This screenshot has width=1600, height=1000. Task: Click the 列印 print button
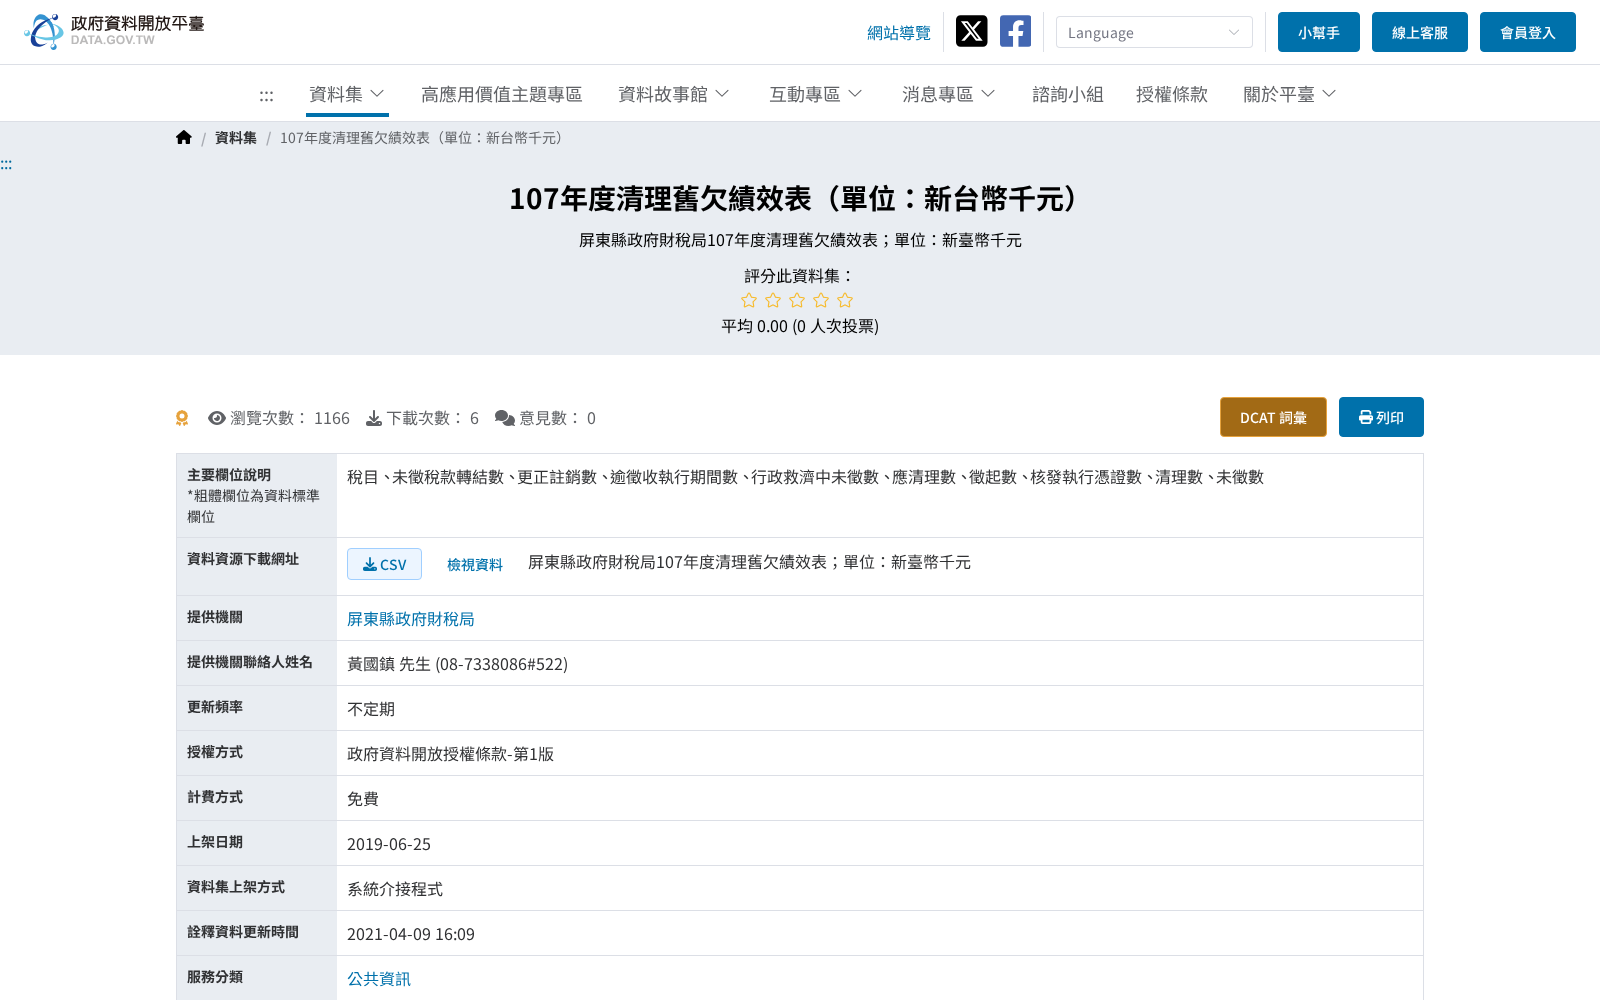click(1381, 417)
